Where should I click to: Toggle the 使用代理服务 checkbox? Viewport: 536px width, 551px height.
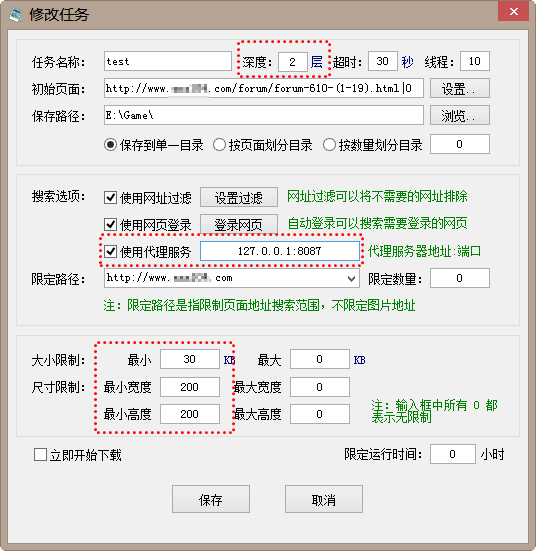148,252
